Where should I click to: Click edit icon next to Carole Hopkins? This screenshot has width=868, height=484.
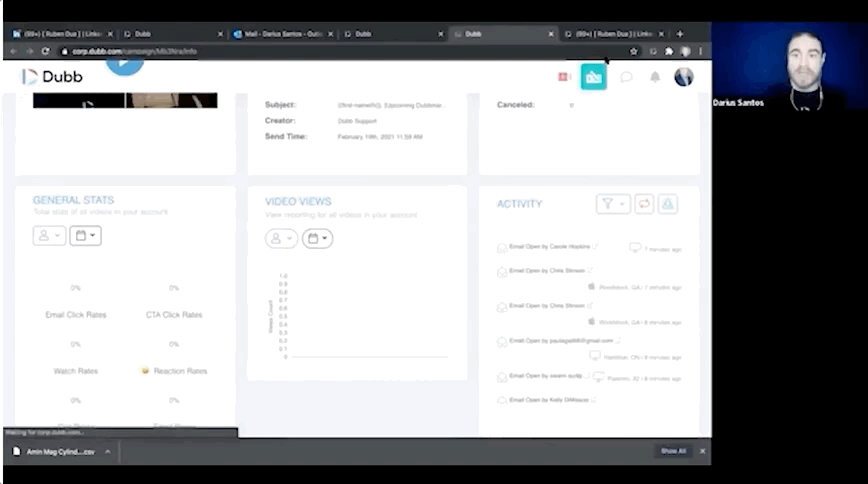click(595, 246)
